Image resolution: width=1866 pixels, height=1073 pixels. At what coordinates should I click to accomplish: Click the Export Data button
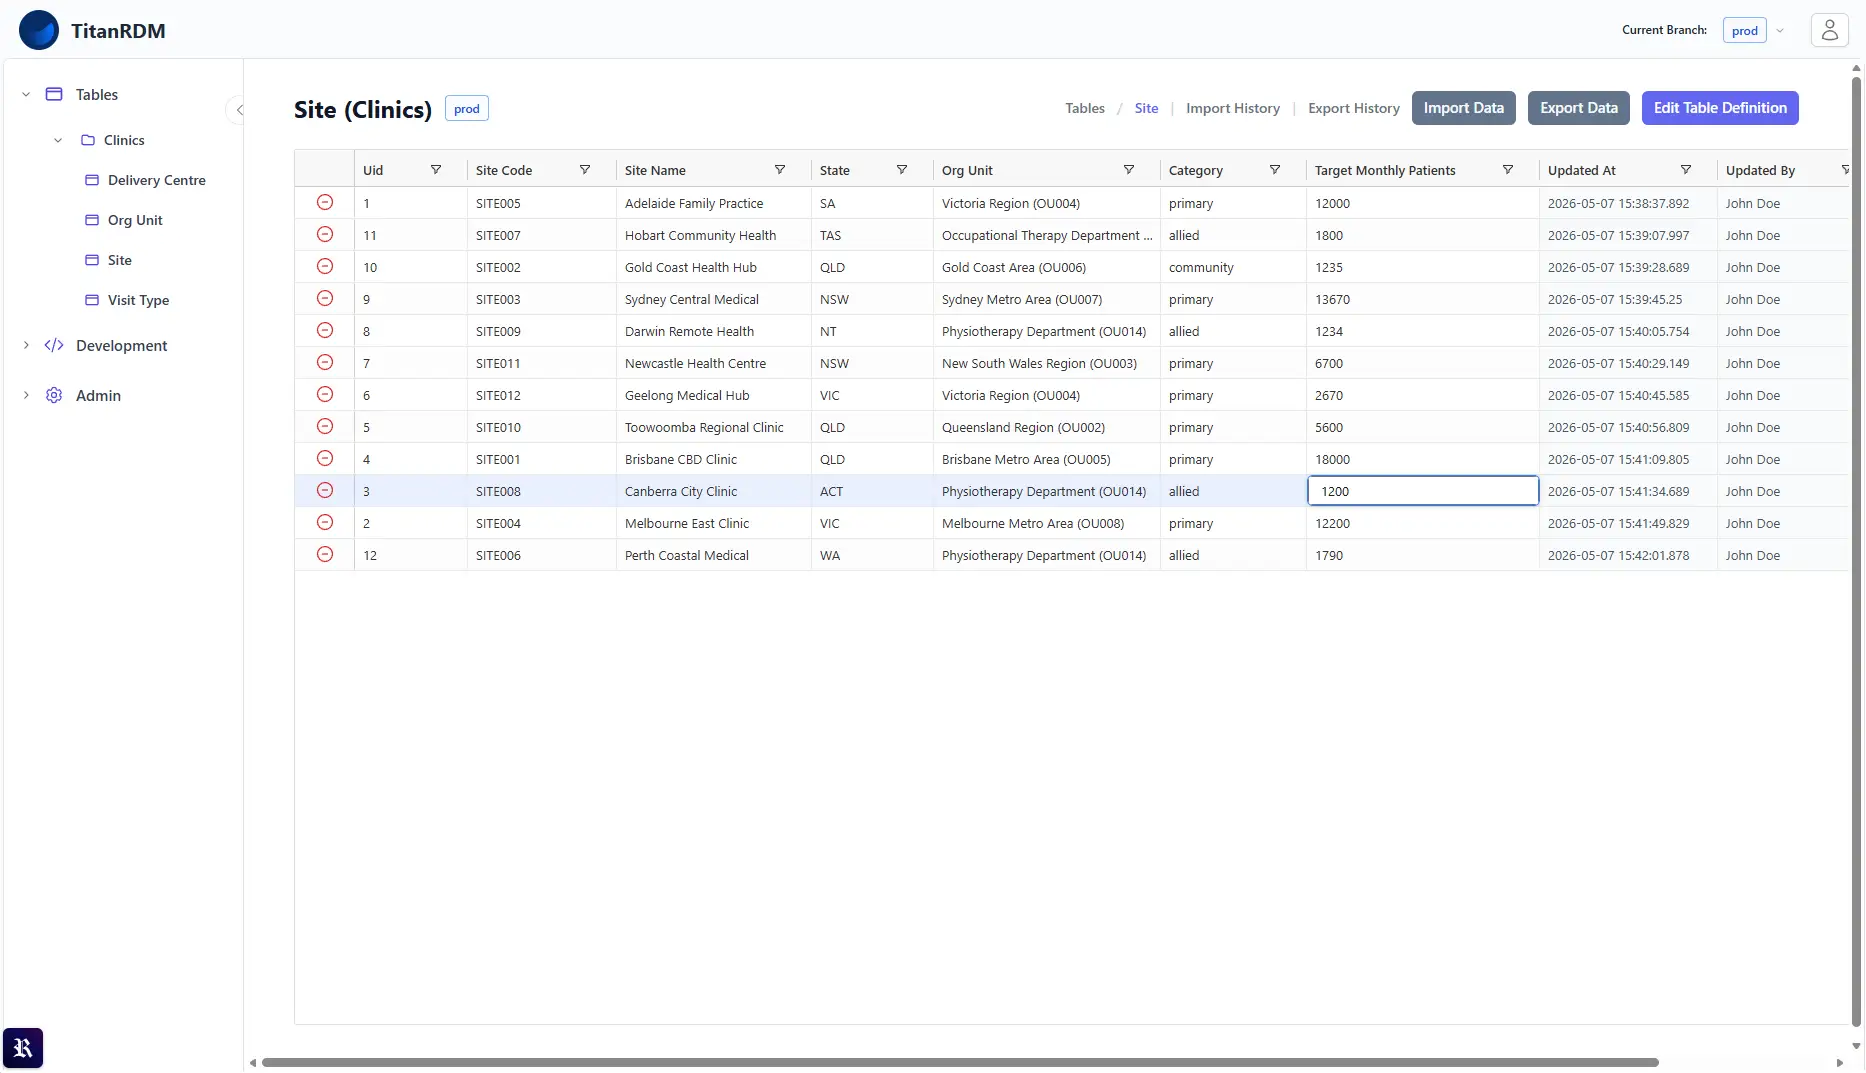(x=1579, y=108)
